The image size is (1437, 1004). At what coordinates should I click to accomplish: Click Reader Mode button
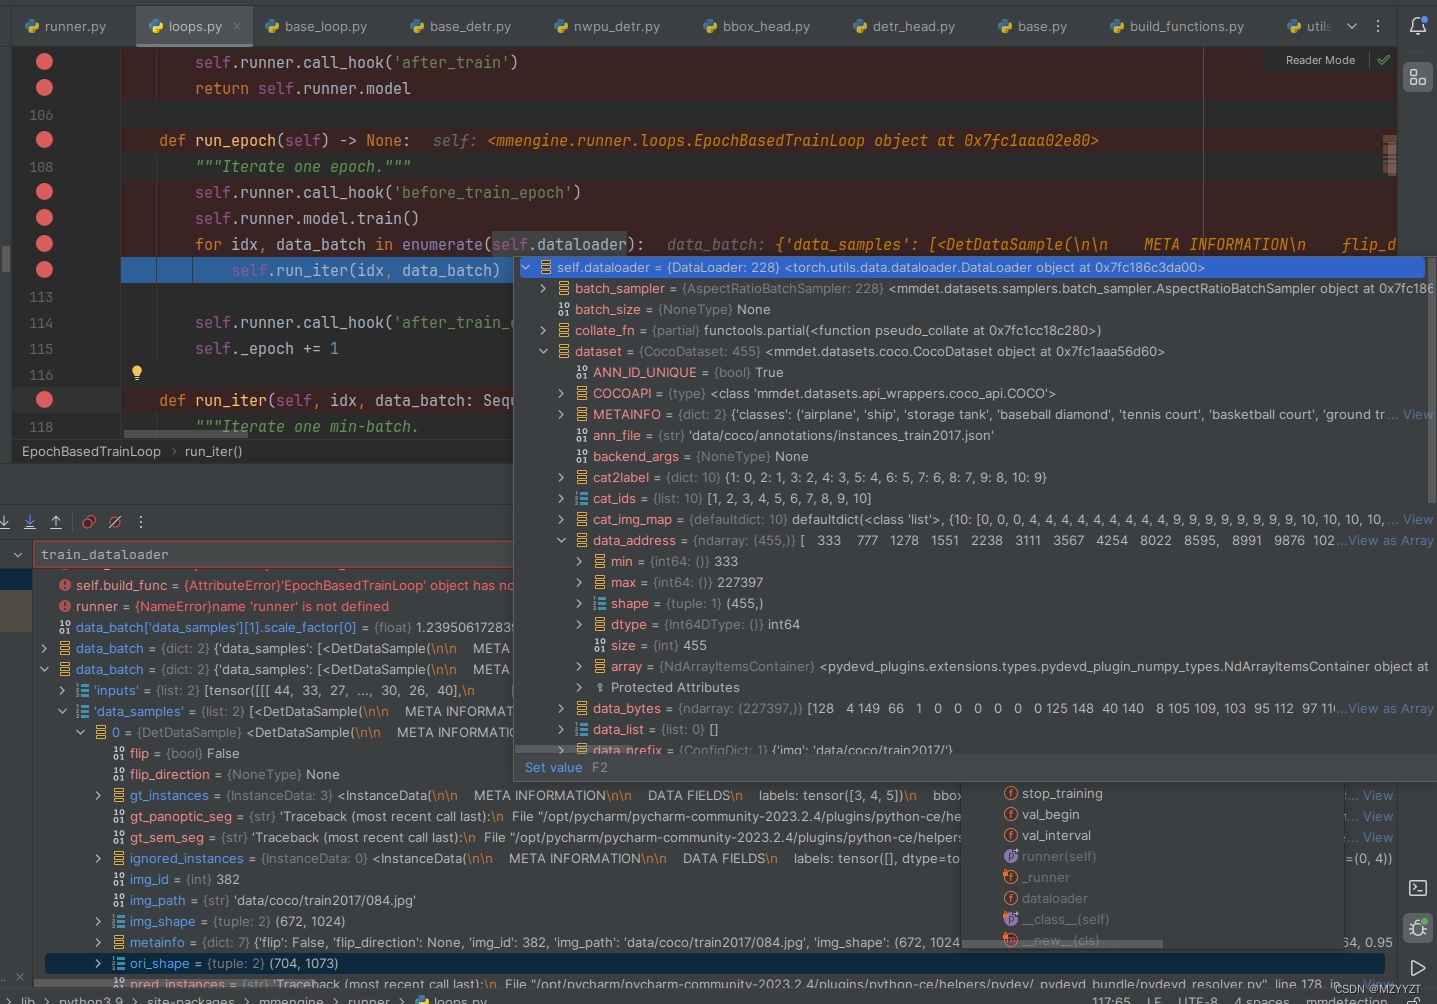[x=1320, y=60]
